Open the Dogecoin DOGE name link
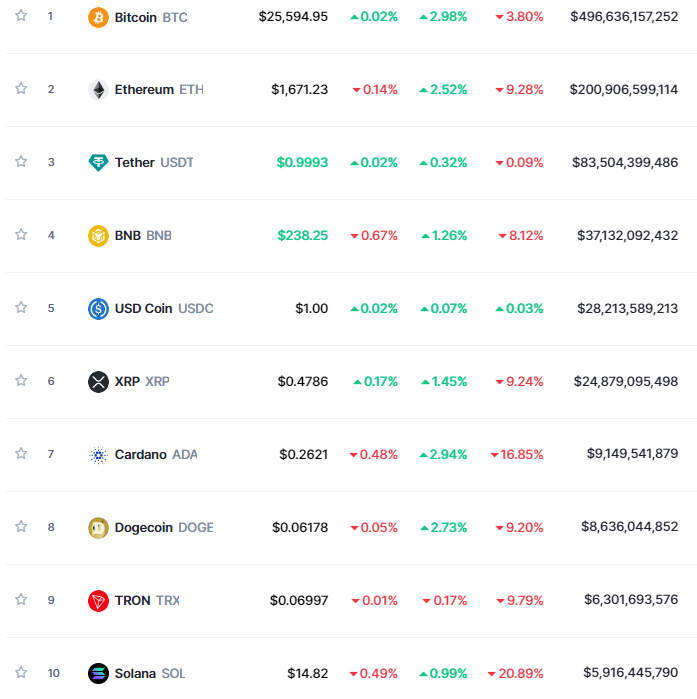Image resolution: width=697 pixels, height=699 pixels. click(164, 527)
